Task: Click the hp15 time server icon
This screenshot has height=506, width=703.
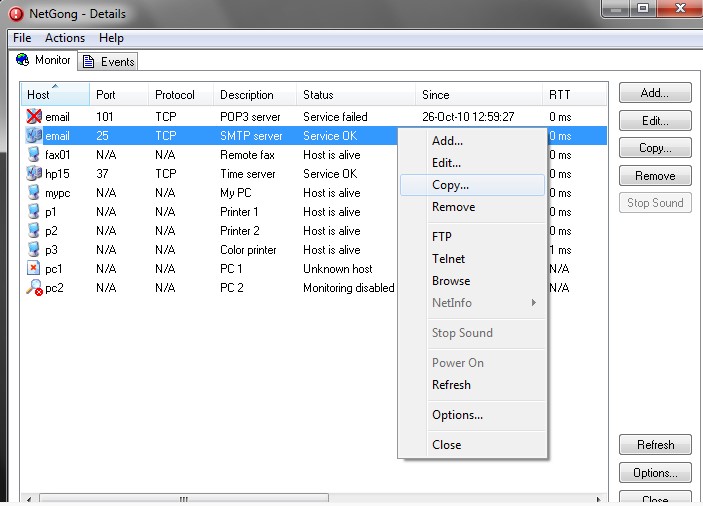Action: [x=33, y=174]
